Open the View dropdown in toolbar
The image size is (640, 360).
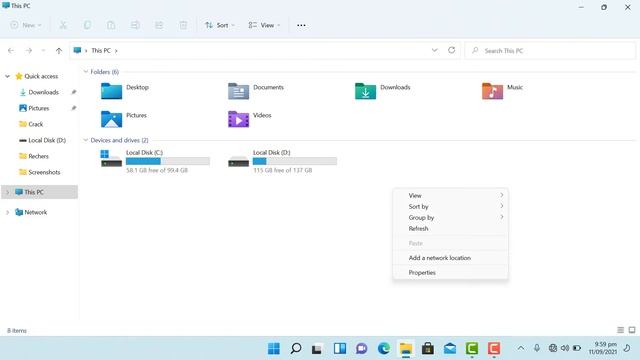coord(264,25)
